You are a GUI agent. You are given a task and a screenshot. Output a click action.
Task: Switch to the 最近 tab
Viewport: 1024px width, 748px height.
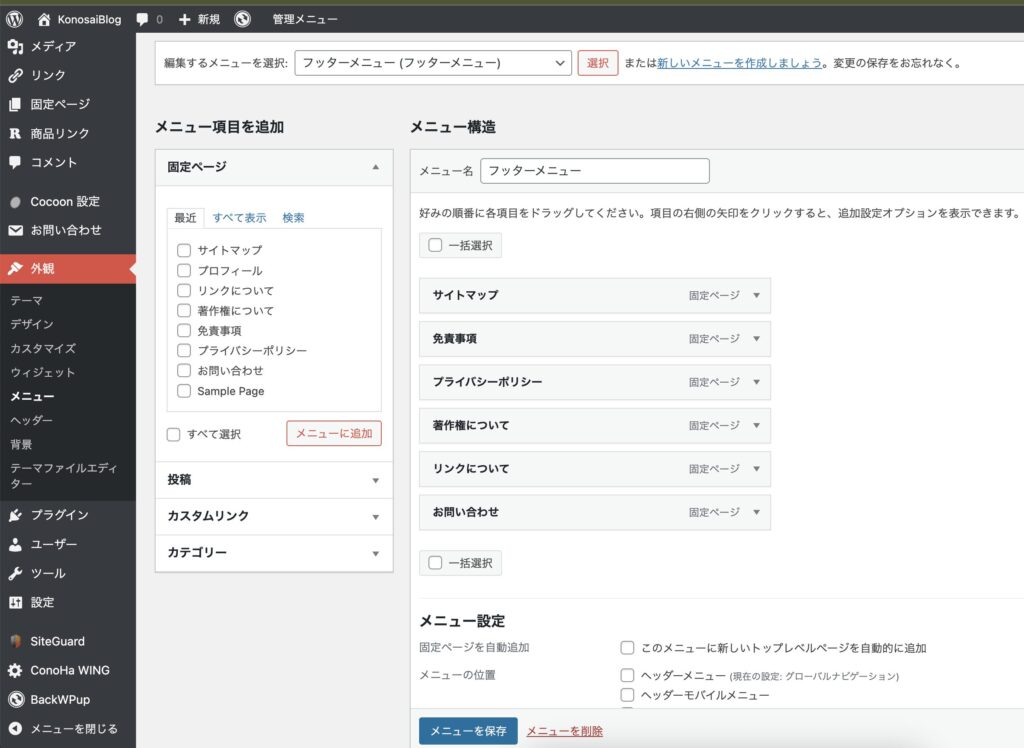coord(185,218)
